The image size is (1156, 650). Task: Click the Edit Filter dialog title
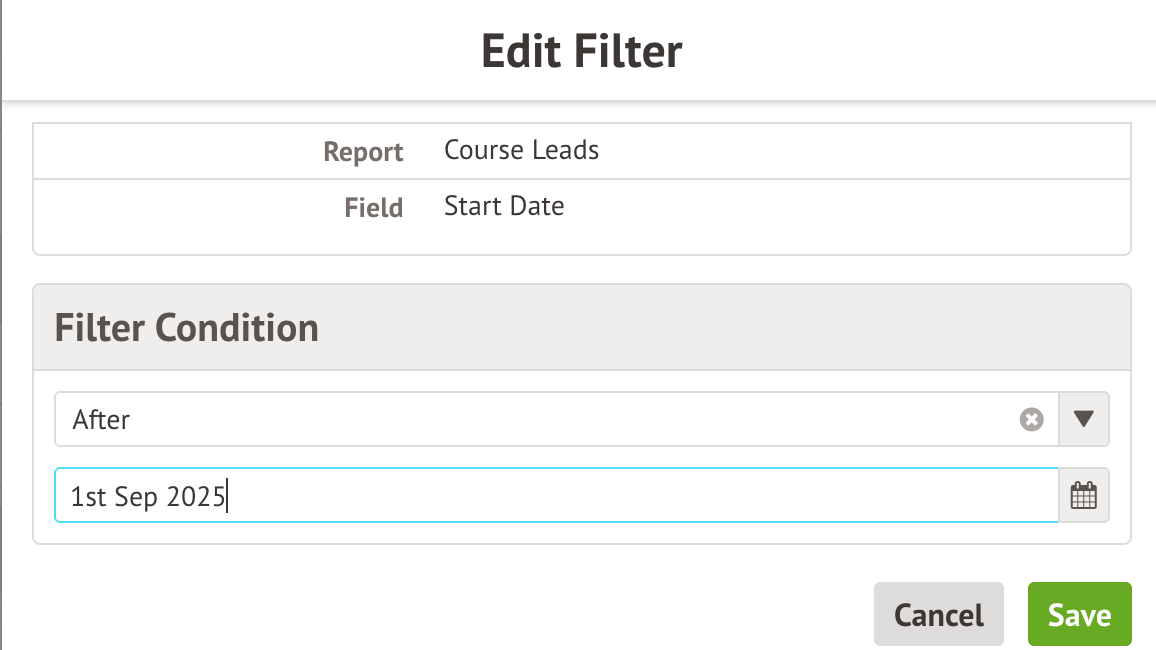tap(581, 50)
